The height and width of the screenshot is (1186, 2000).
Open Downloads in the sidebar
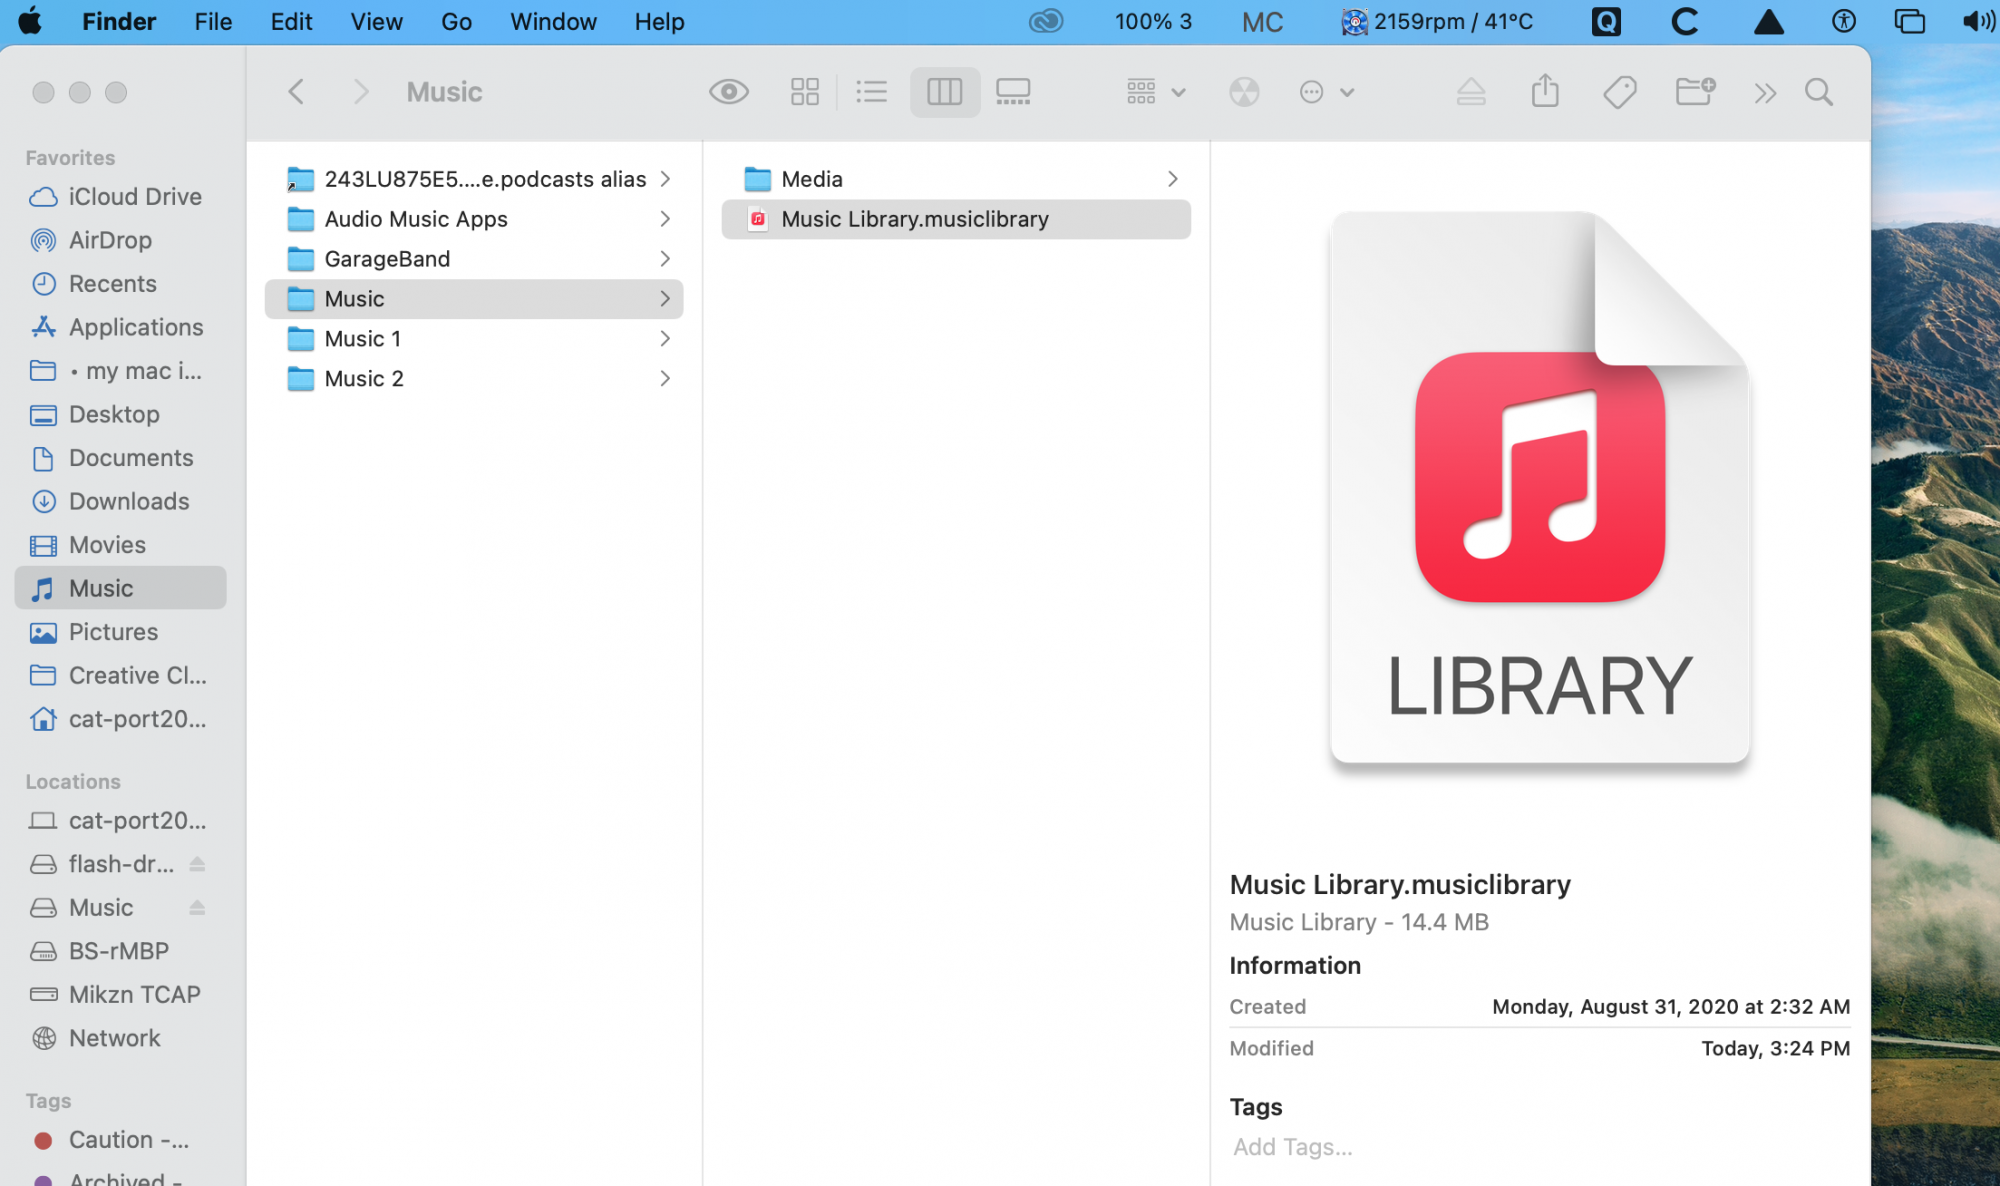pyautogui.click(x=120, y=501)
